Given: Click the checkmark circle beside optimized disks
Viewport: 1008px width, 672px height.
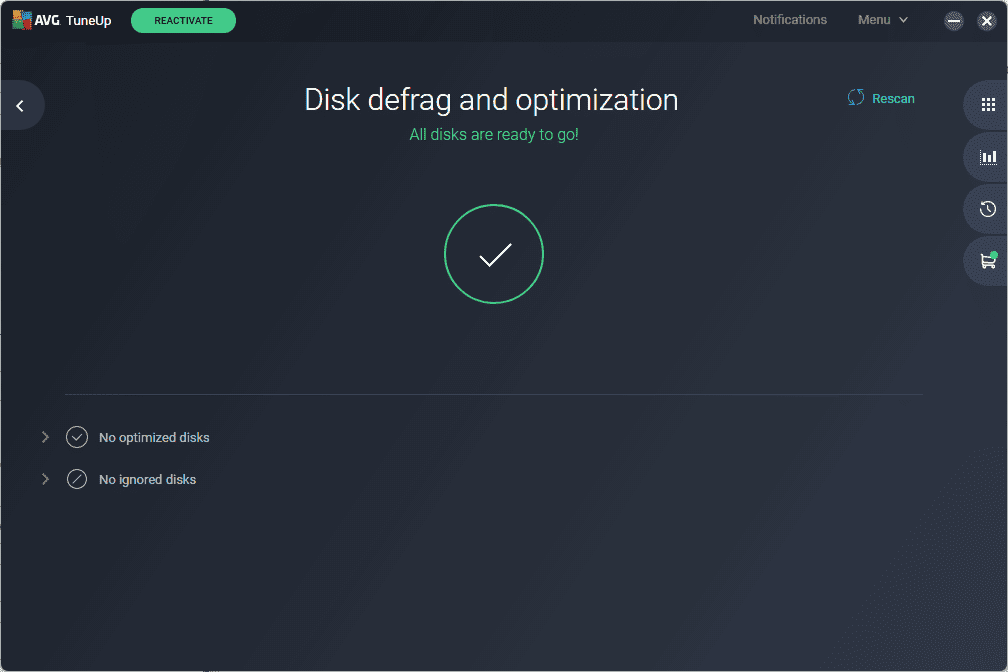Looking at the screenshot, I should (x=77, y=437).
